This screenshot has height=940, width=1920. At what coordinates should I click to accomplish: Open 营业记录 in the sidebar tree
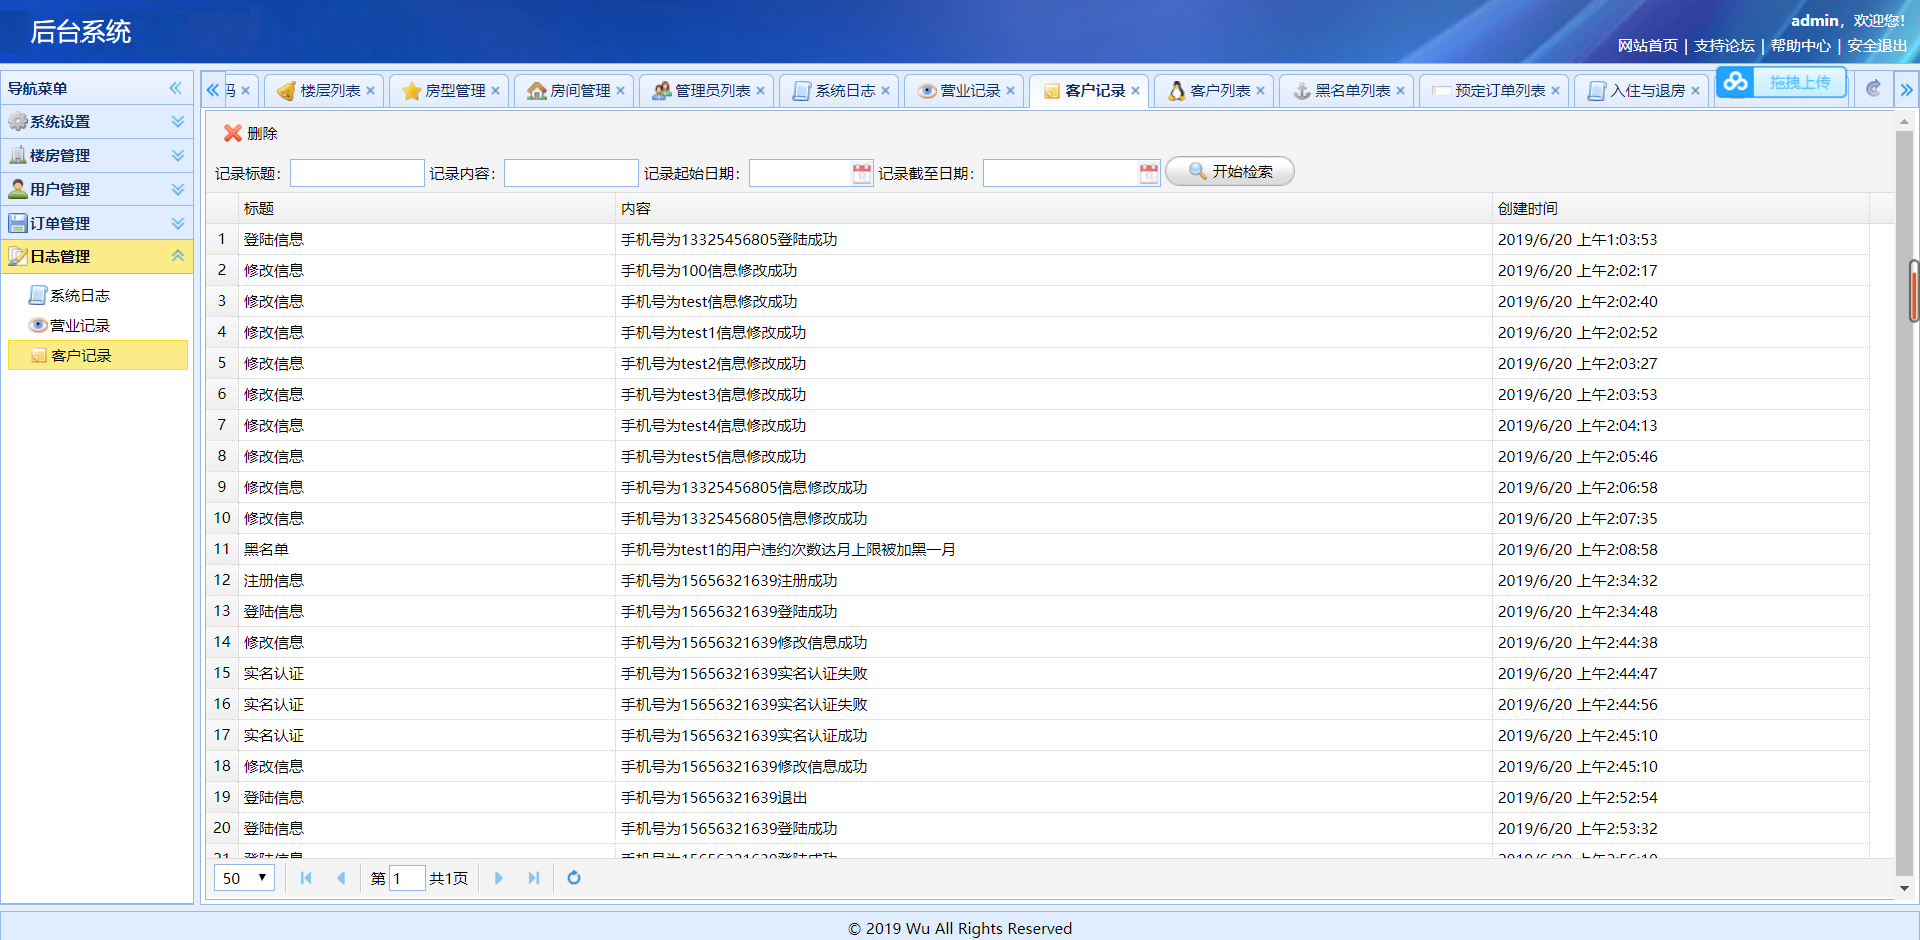tap(80, 325)
